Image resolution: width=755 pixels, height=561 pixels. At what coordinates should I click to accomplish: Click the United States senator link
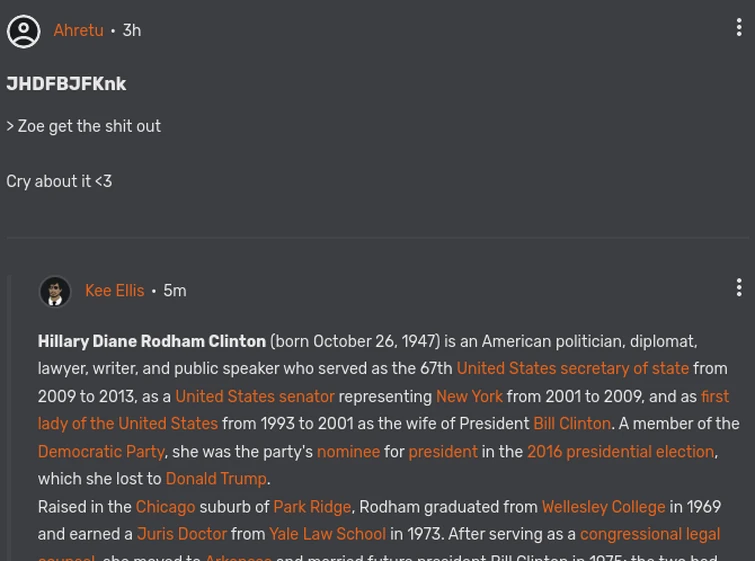tap(254, 397)
